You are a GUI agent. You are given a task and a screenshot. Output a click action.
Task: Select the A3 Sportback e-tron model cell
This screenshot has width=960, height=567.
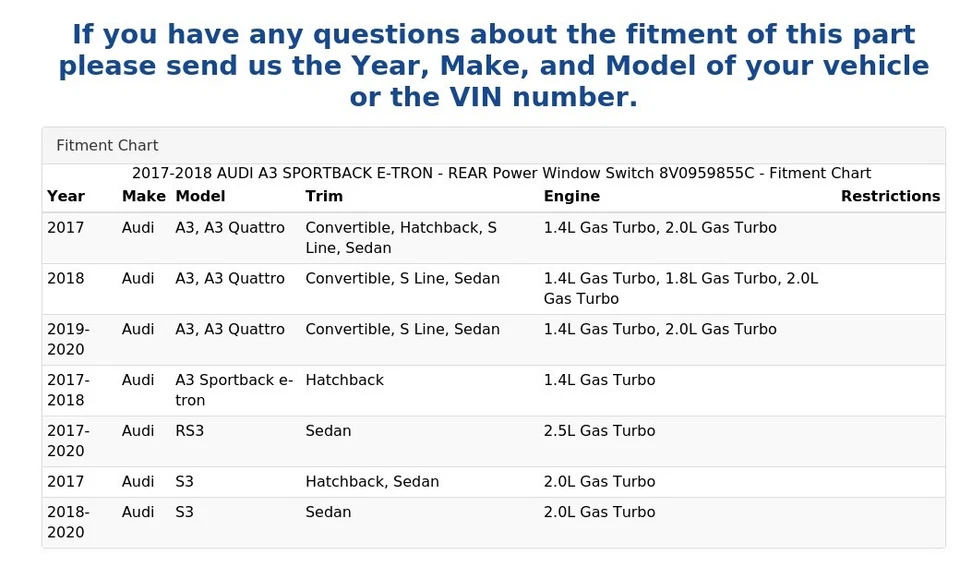tap(235, 391)
